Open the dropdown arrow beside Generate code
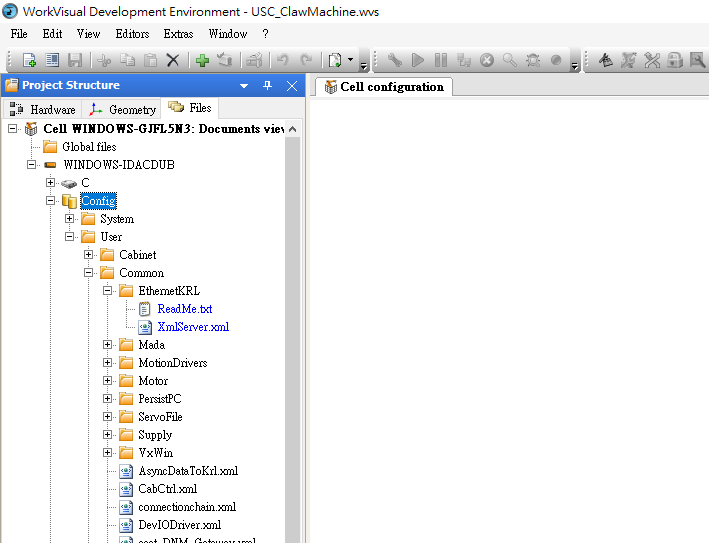 pos(350,59)
